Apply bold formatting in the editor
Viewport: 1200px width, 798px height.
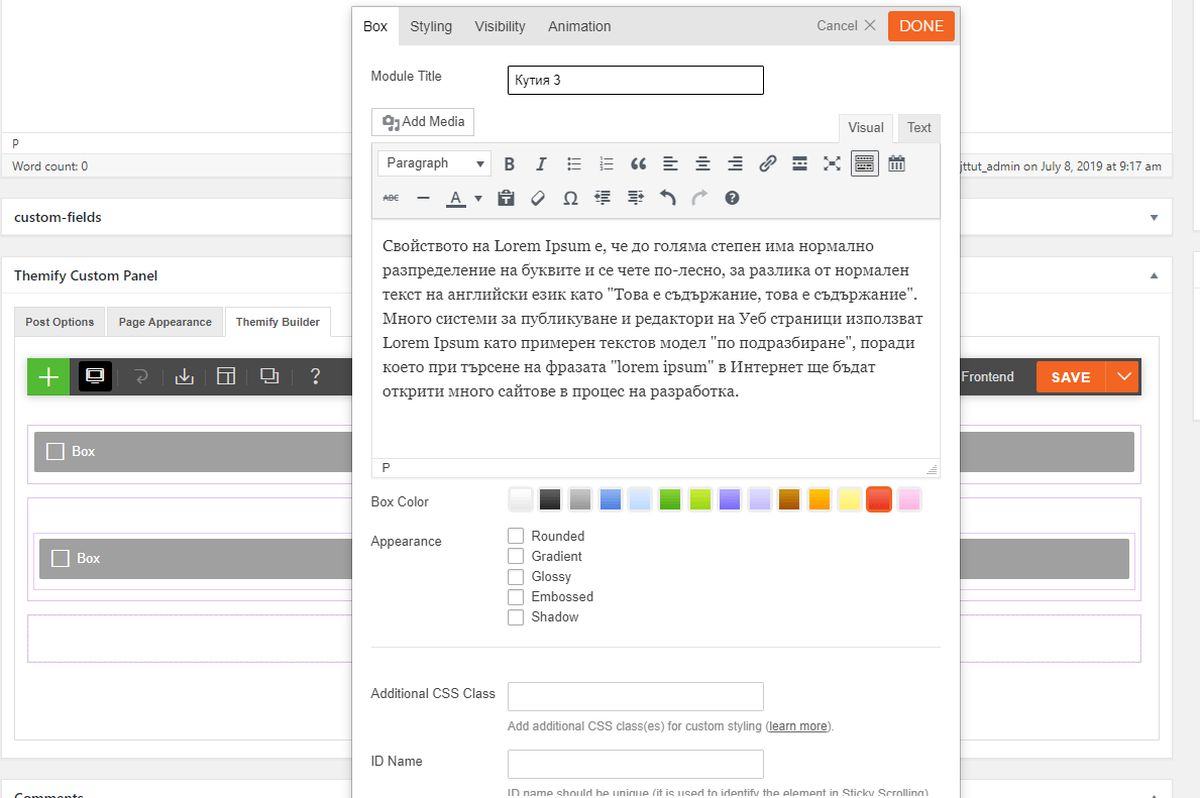point(509,164)
